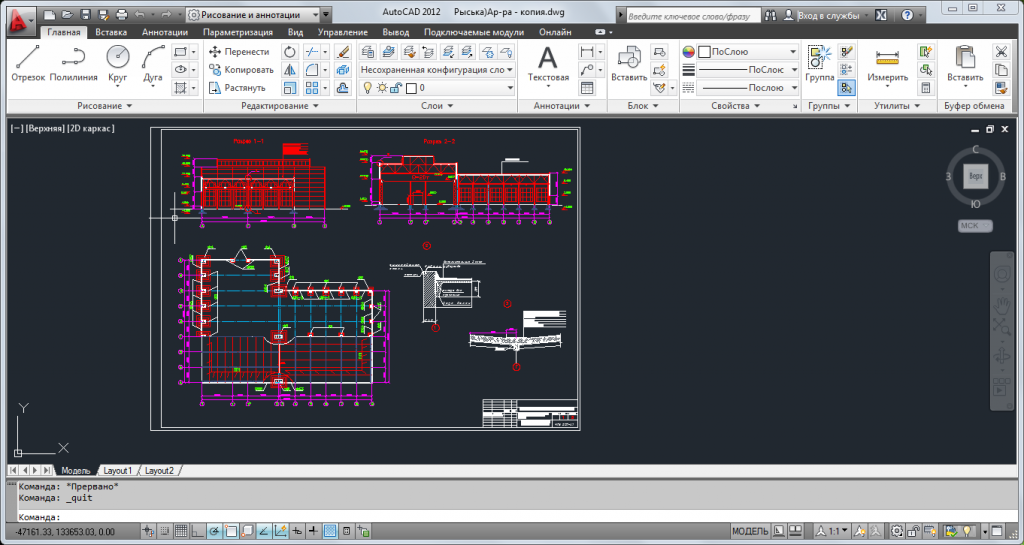Expand the Редактирование panel
This screenshot has height=545, width=1024.
pyautogui.click(x=280, y=106)
